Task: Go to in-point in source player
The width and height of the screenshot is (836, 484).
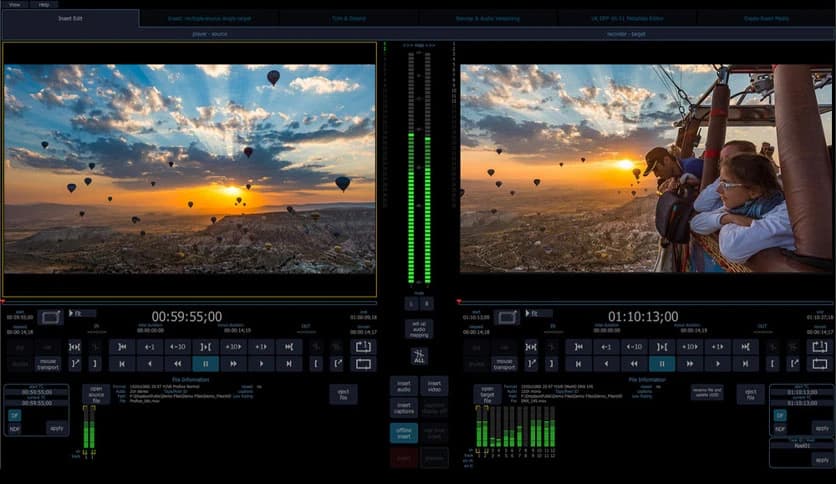Action: (x=122, y=346)
